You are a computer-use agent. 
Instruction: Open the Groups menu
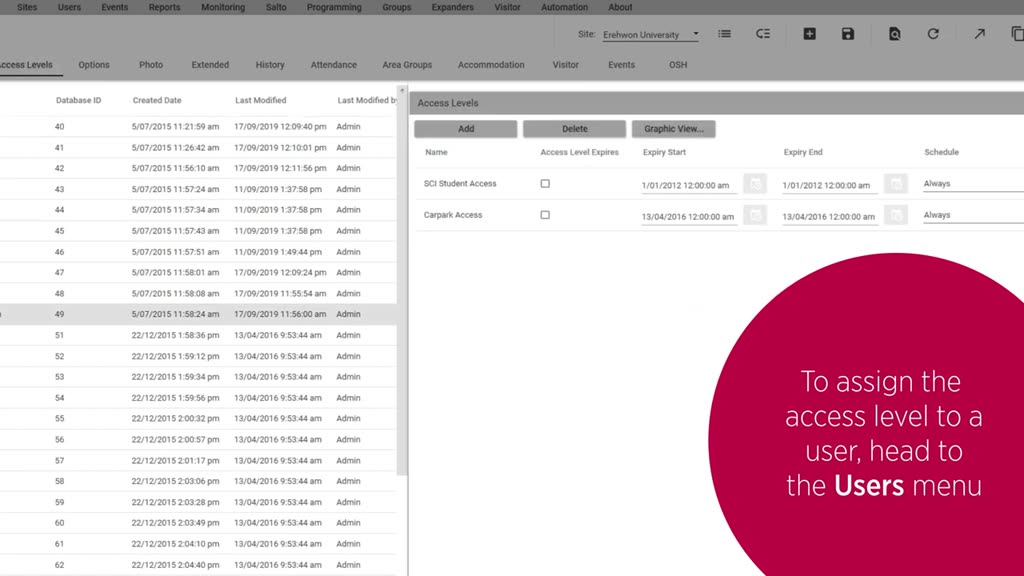(396, 7)
